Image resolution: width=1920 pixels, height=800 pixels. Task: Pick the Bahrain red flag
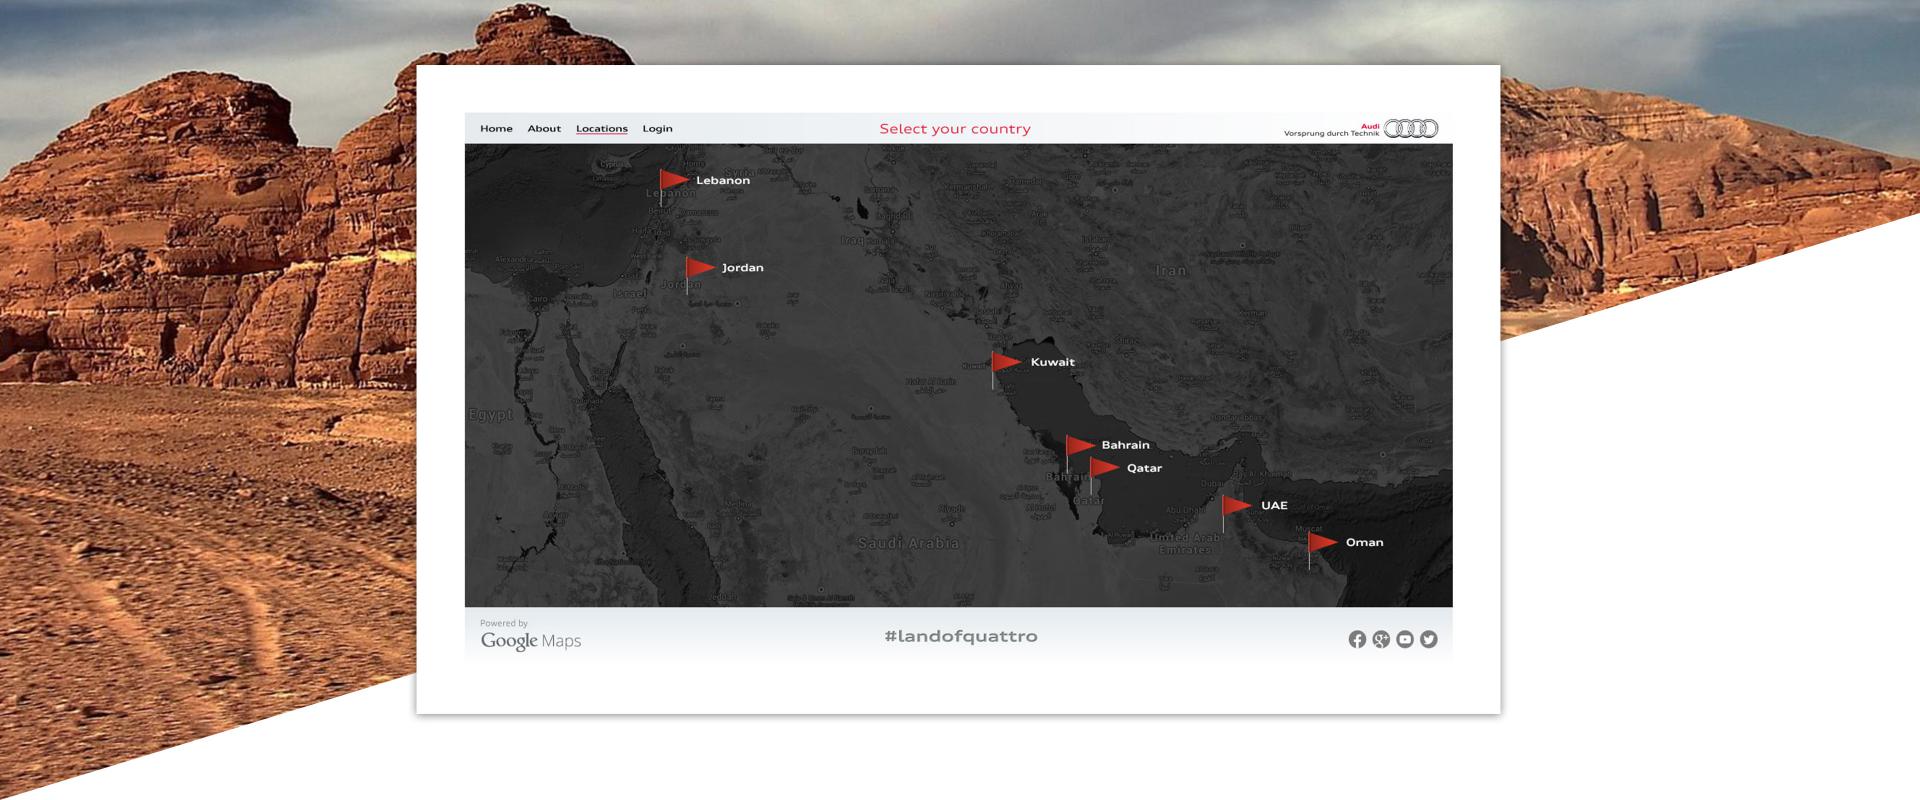click(1079, 445)
